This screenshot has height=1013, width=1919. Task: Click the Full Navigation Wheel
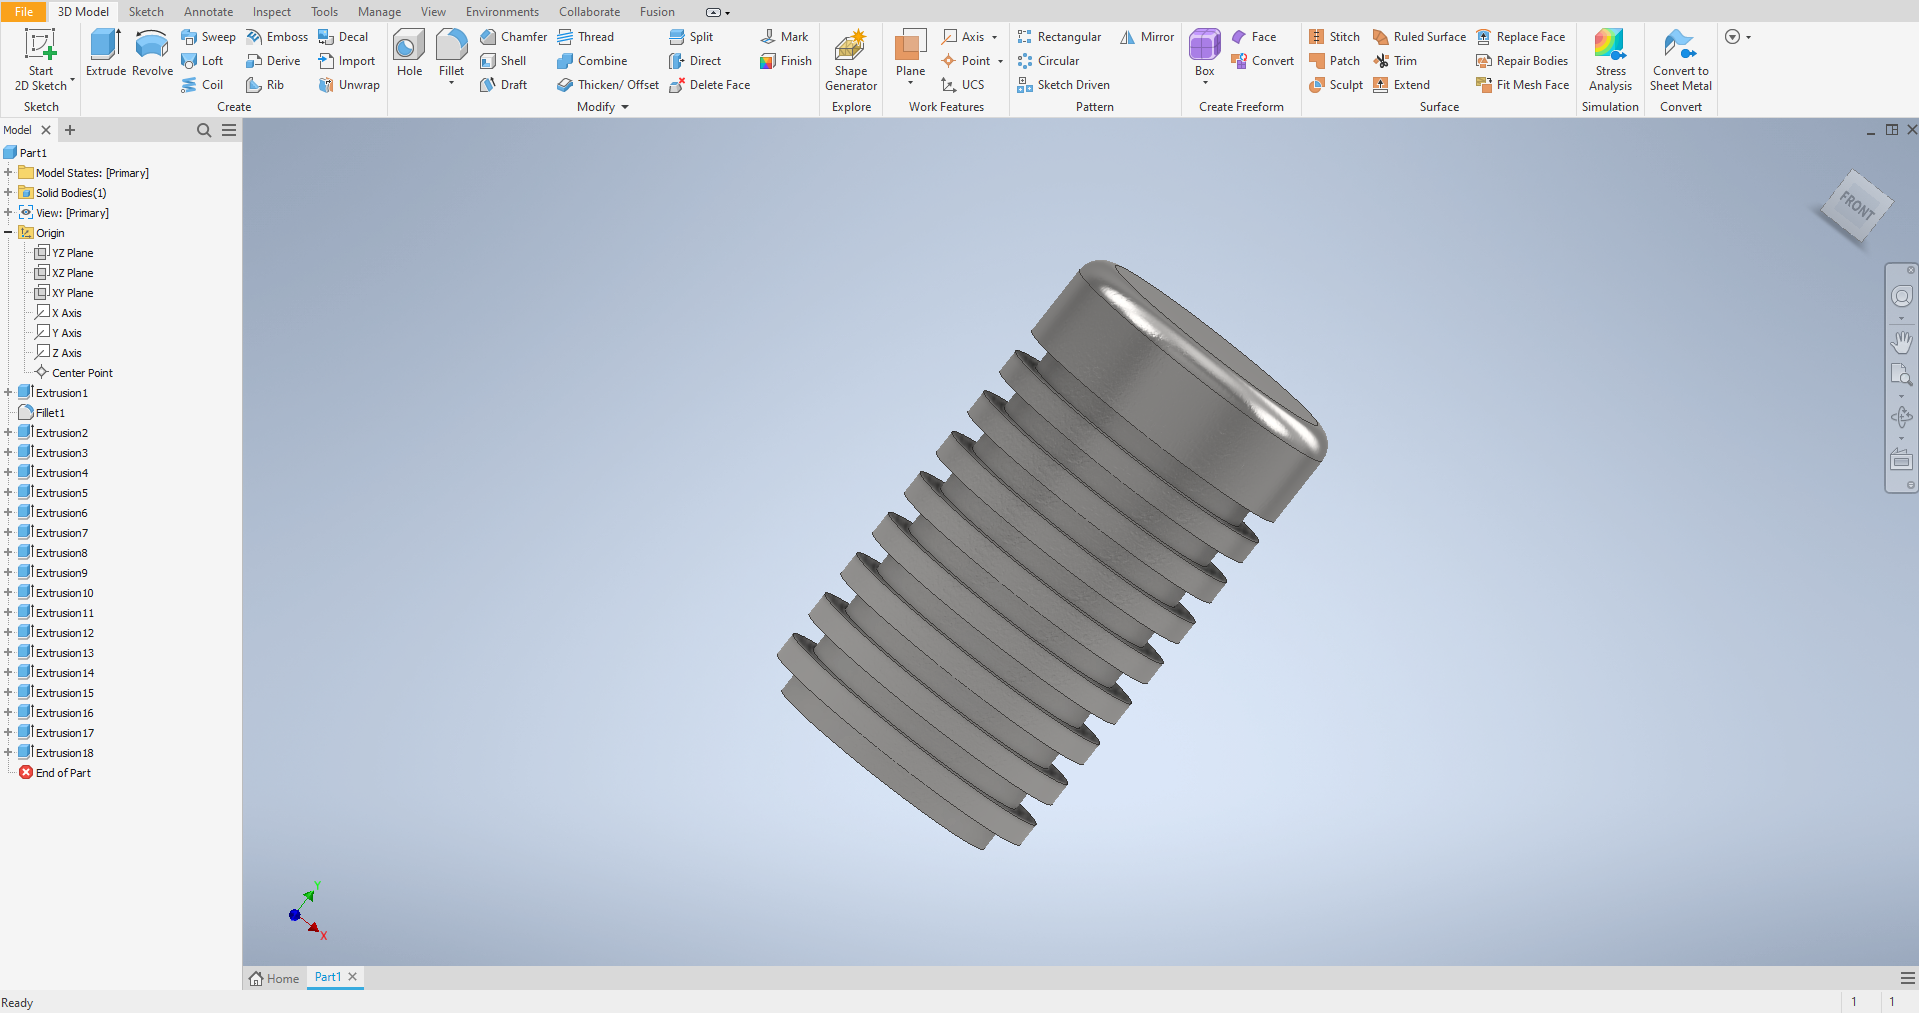point(1901,296)
